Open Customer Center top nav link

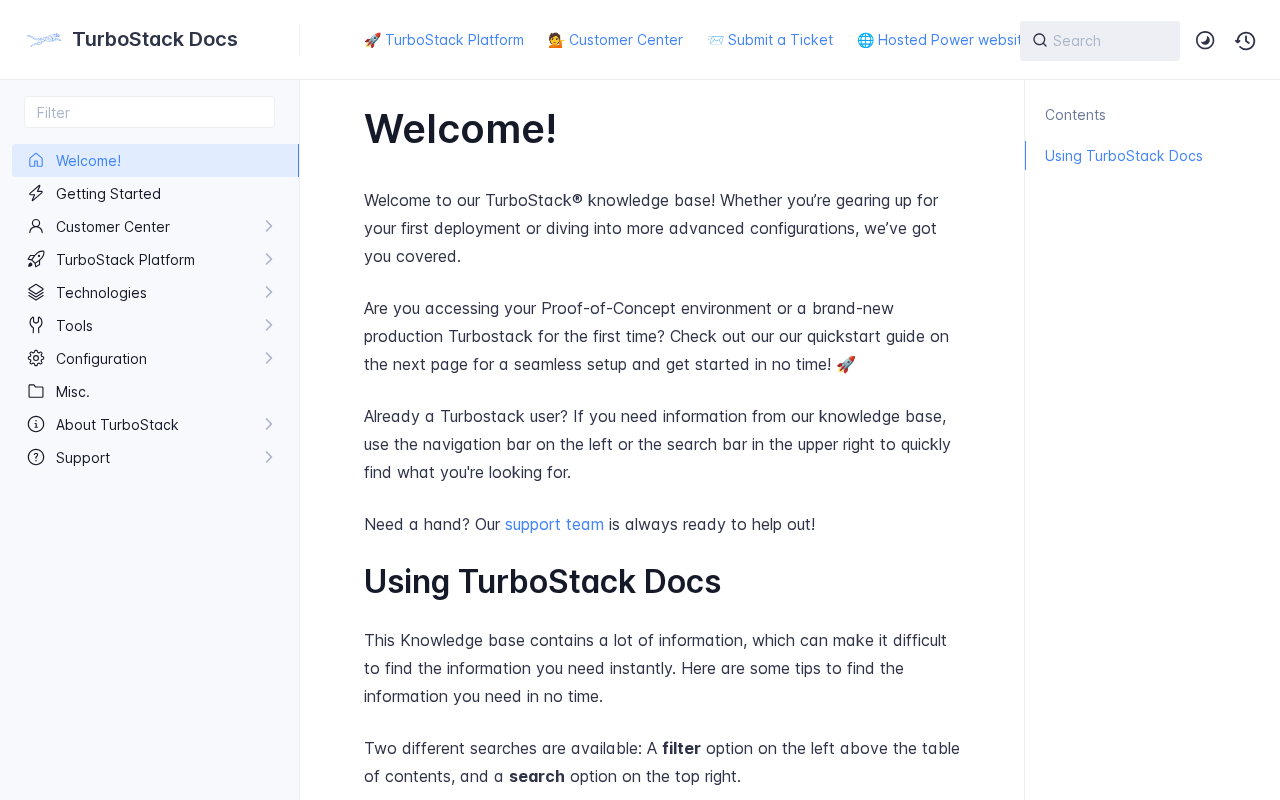coord(615,40)
